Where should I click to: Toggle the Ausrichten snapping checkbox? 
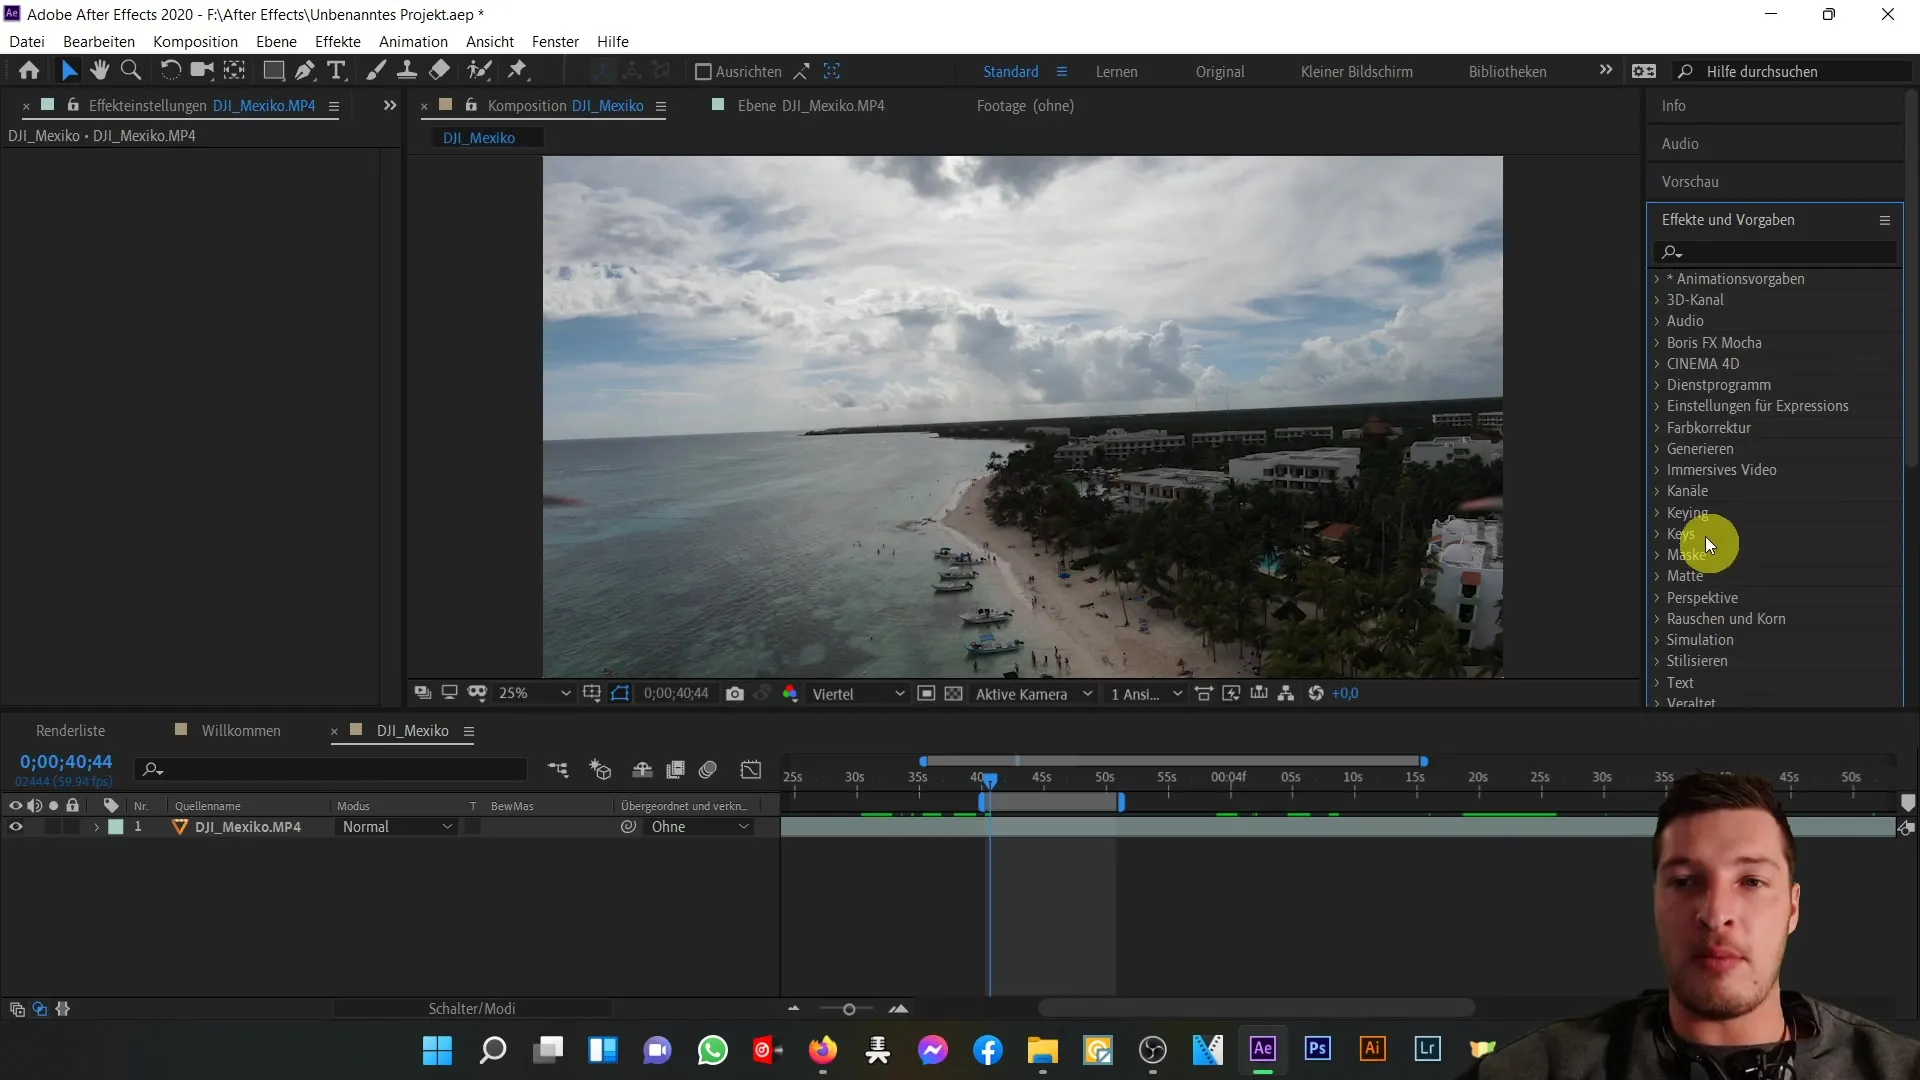click(x=703, y=72)
